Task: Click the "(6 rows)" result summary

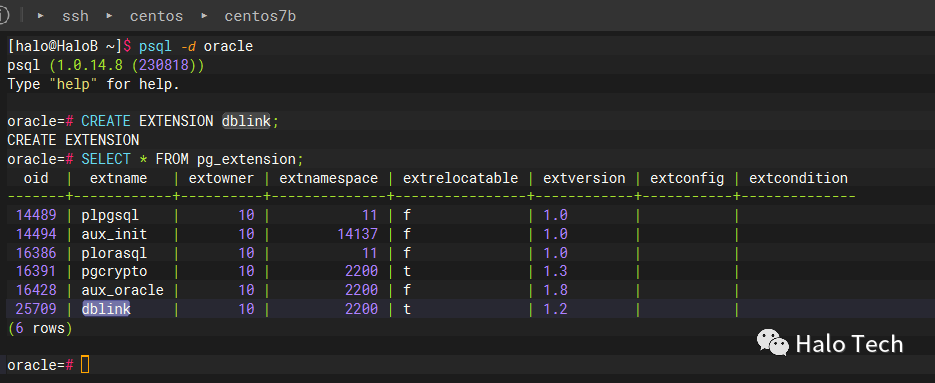Action: [x=40, y=328]
